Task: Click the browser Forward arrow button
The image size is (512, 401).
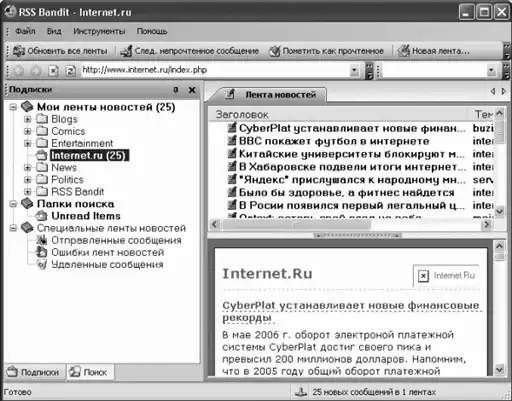Action: (x=35, y=70)
